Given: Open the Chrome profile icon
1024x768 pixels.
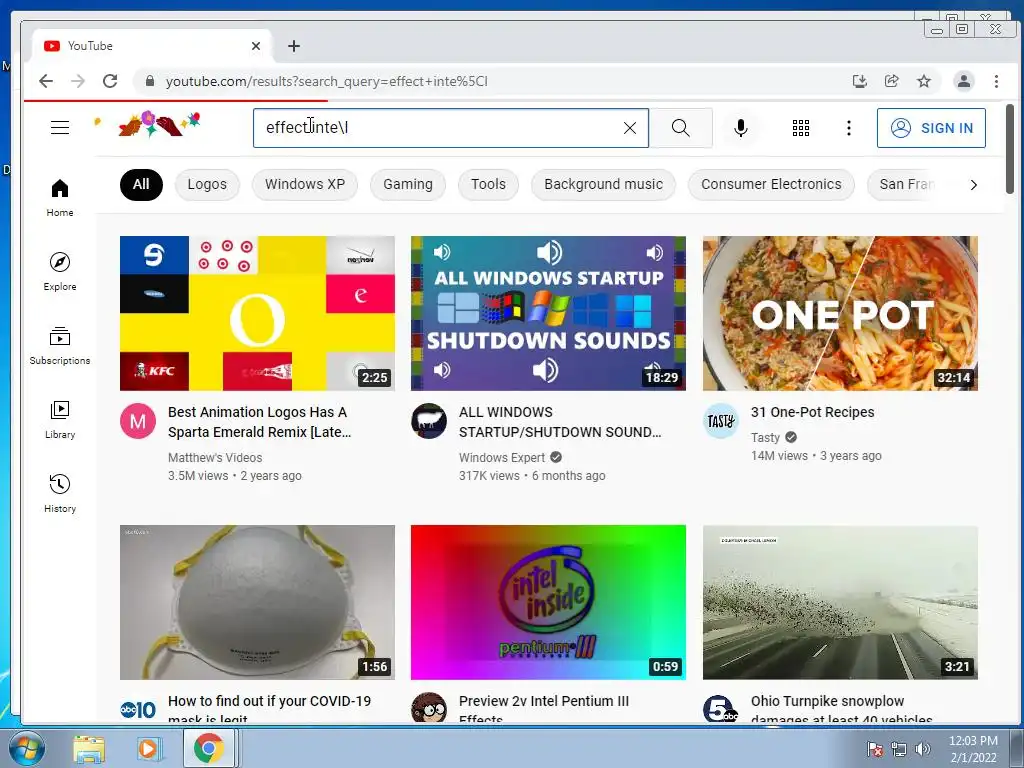Looking at the screenshot, I should (x=963, y=81).
